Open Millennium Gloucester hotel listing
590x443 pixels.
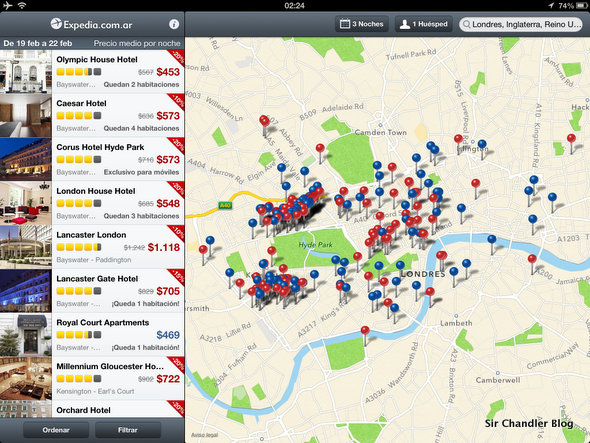[x=92, y=378]
